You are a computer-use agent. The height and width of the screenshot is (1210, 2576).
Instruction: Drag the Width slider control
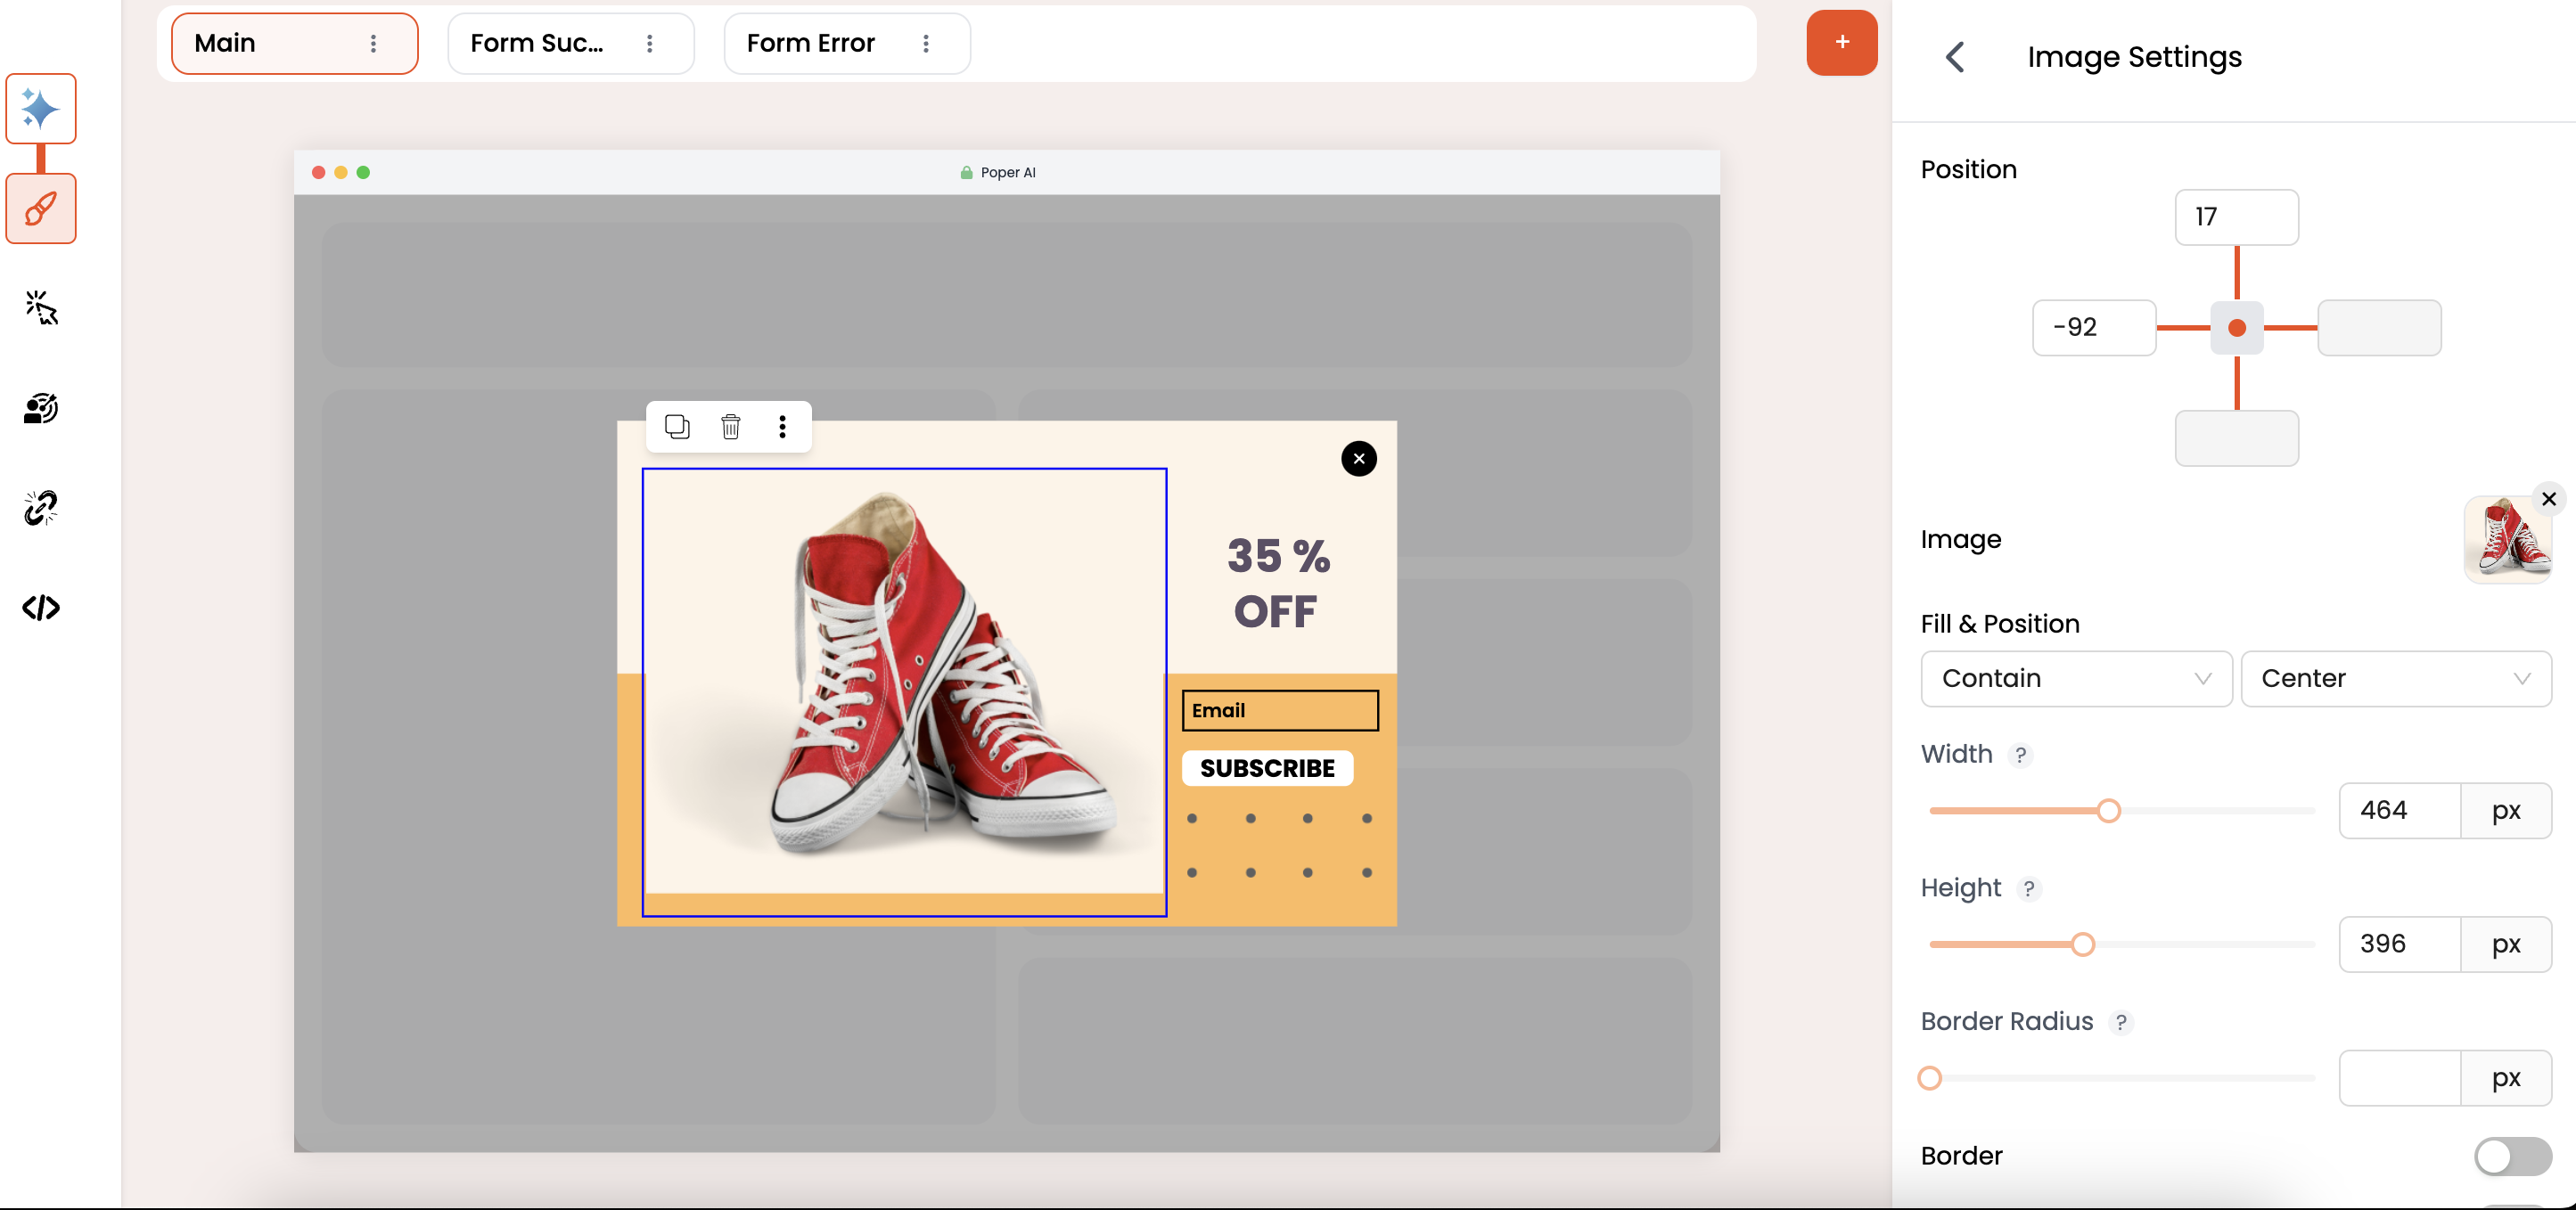[x=2111, y=811]
